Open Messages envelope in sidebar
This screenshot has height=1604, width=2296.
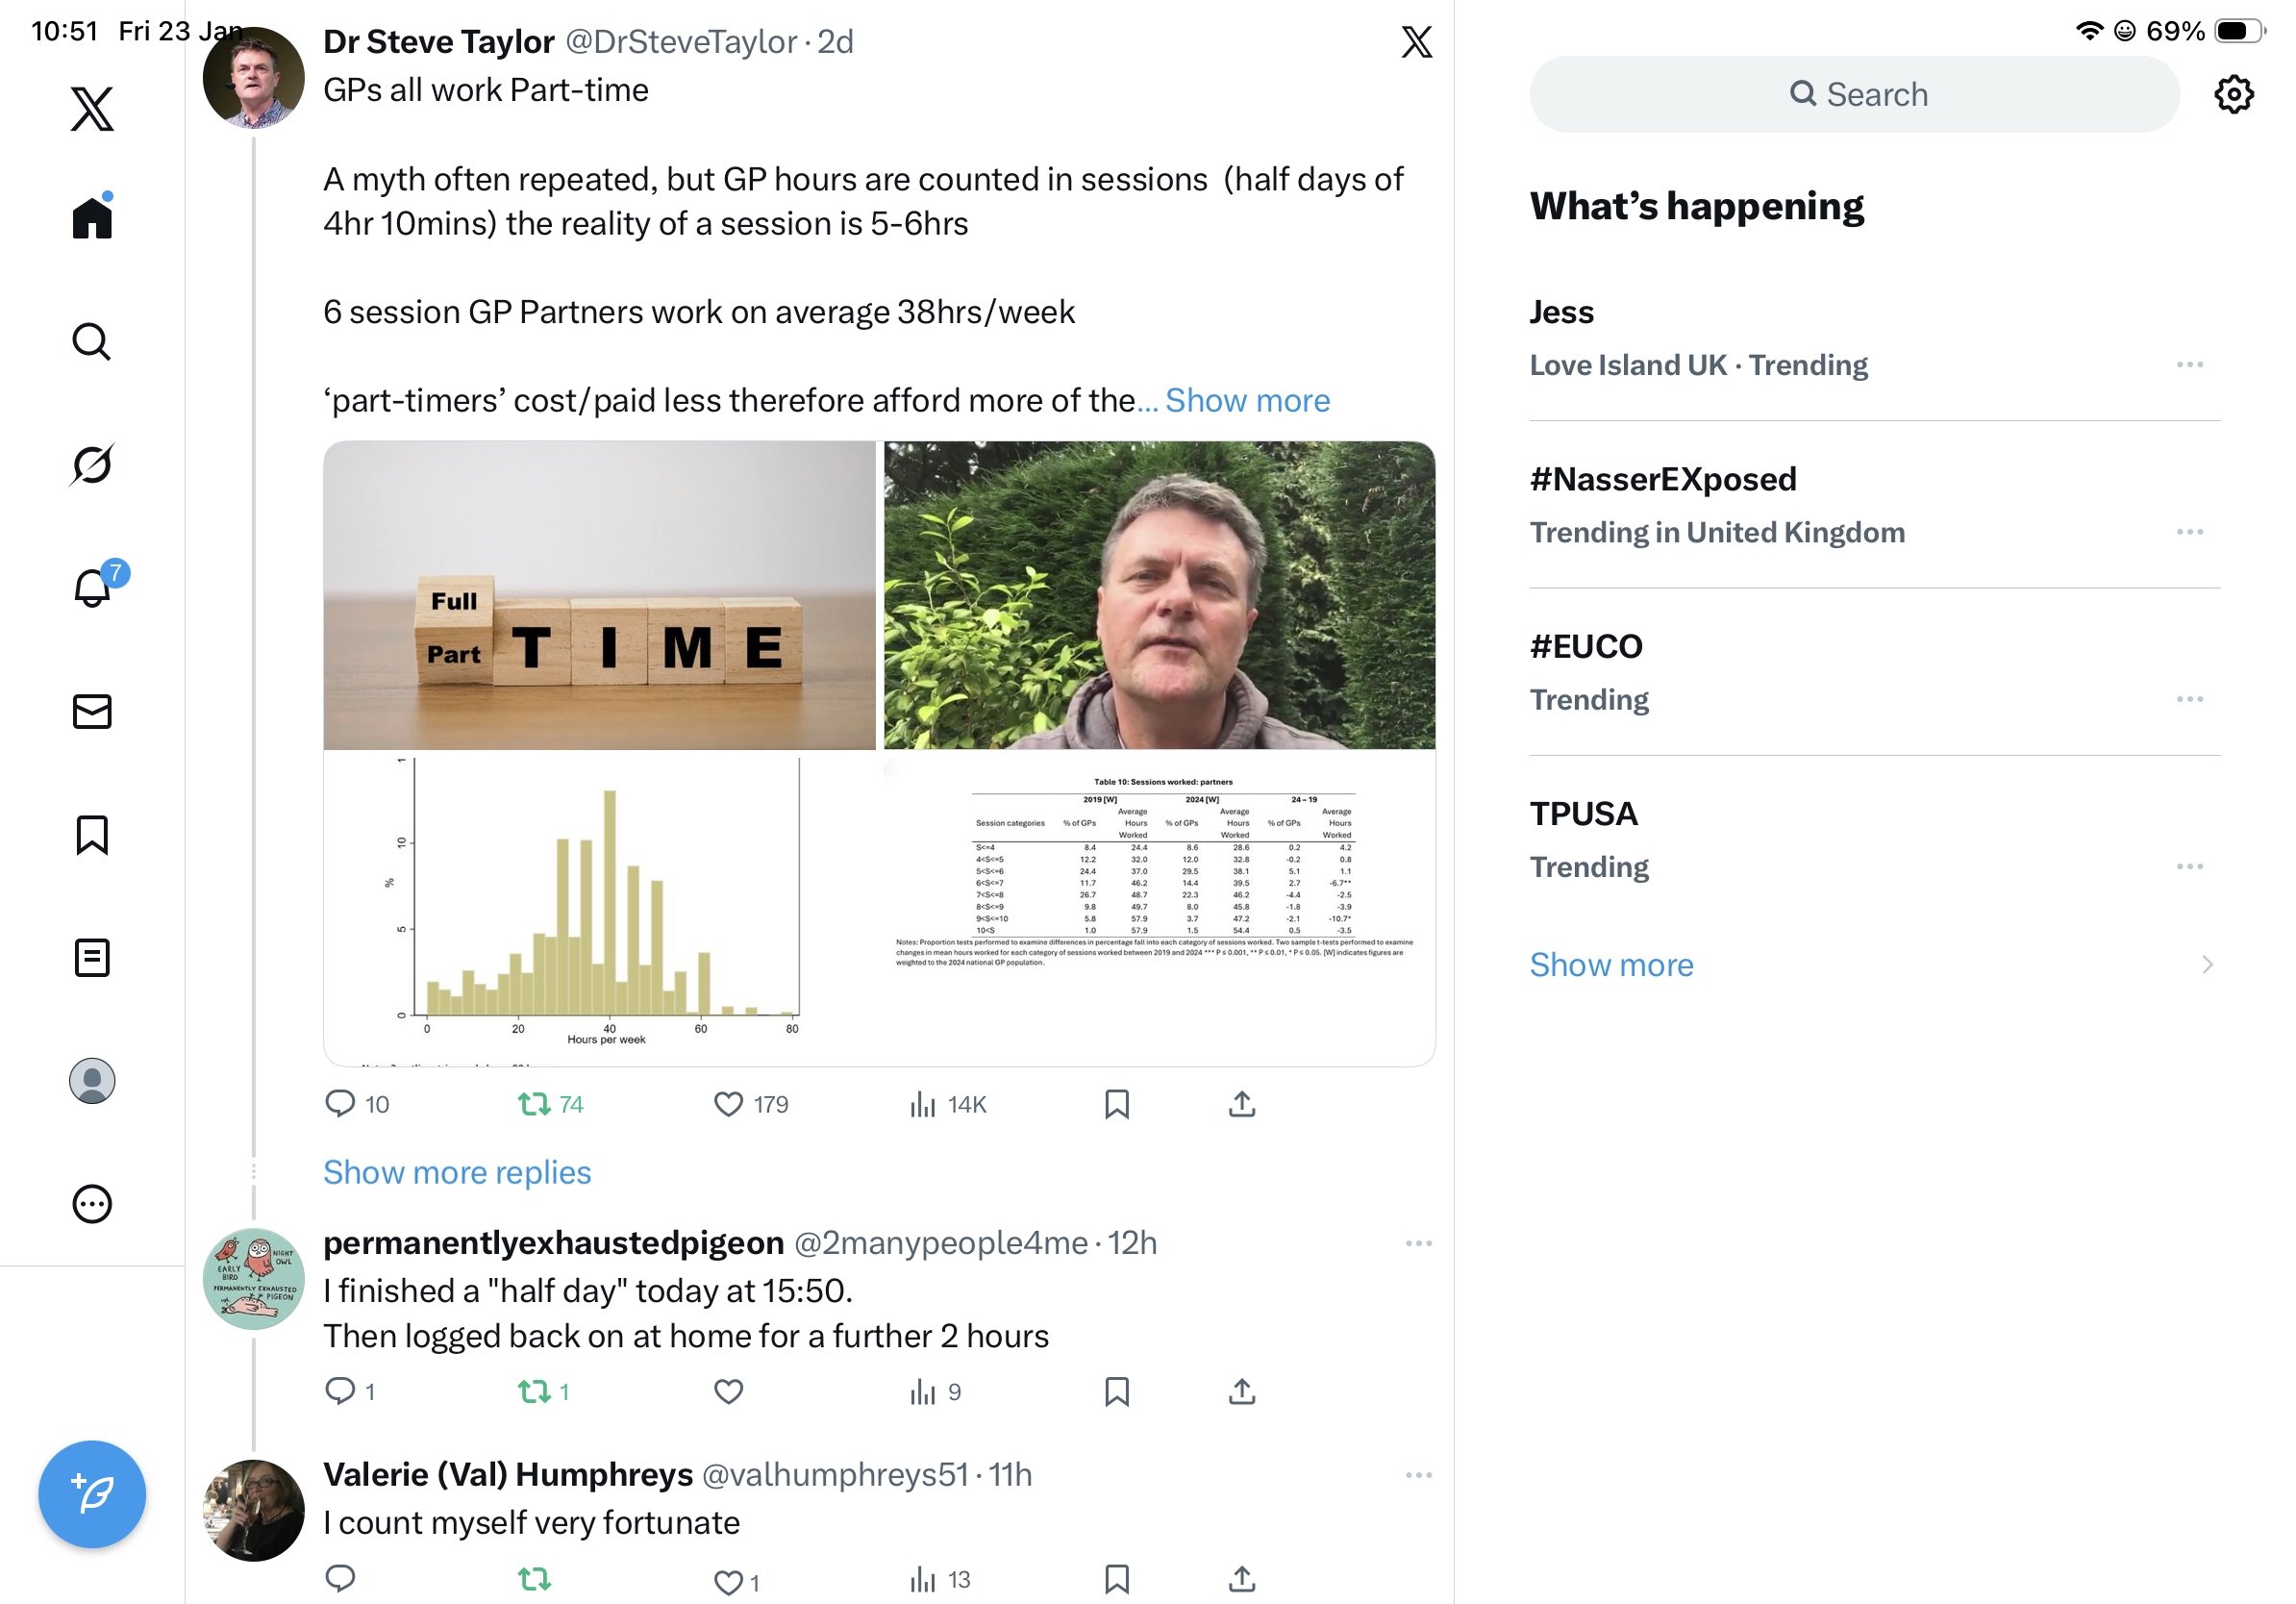click(x=92, y=712)
